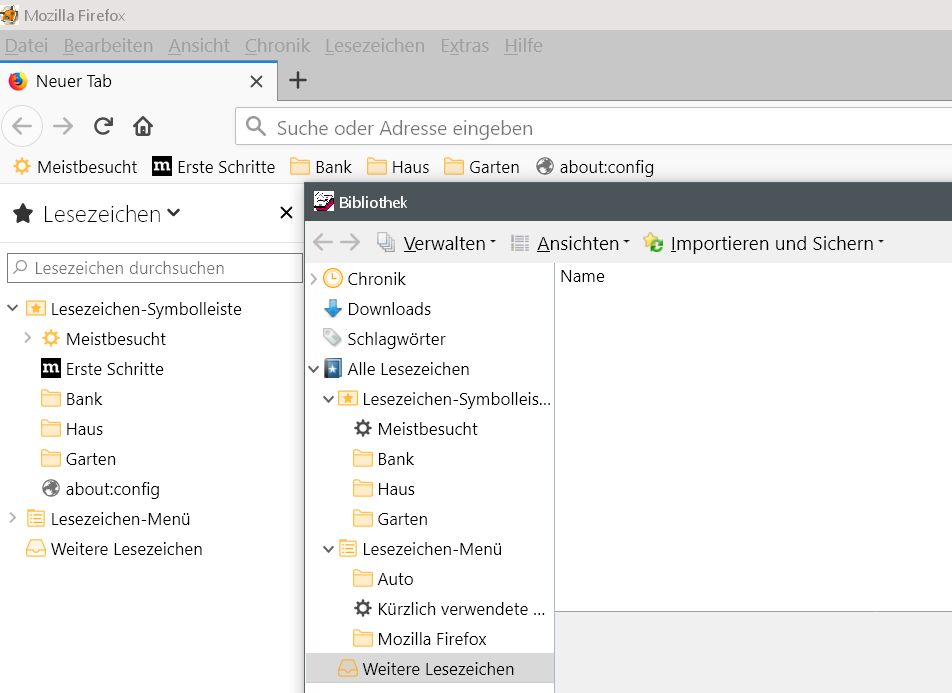Open Importieren und Sichern menu
952x693 pixels.
(763, 243)
